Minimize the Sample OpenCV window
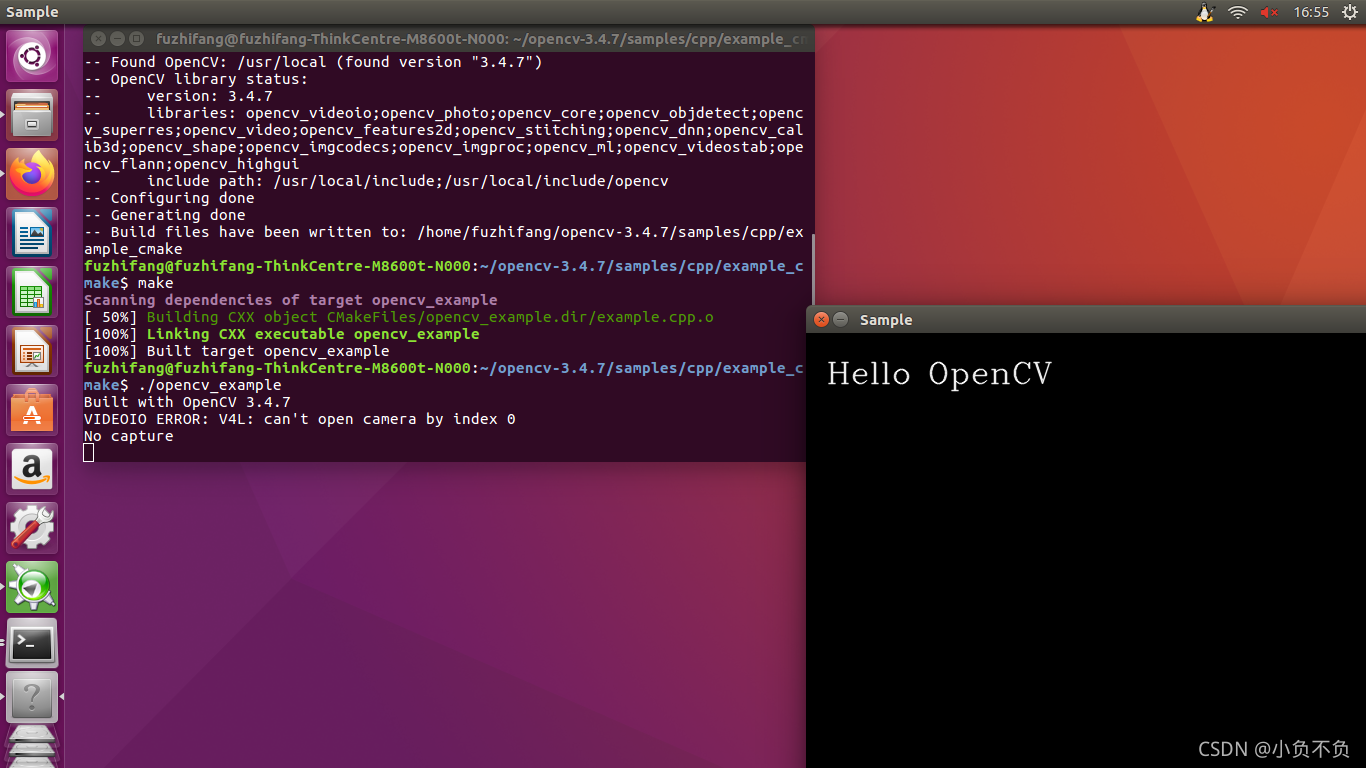This screenshot has width=1366, height=768. click(x=840, y=320)
